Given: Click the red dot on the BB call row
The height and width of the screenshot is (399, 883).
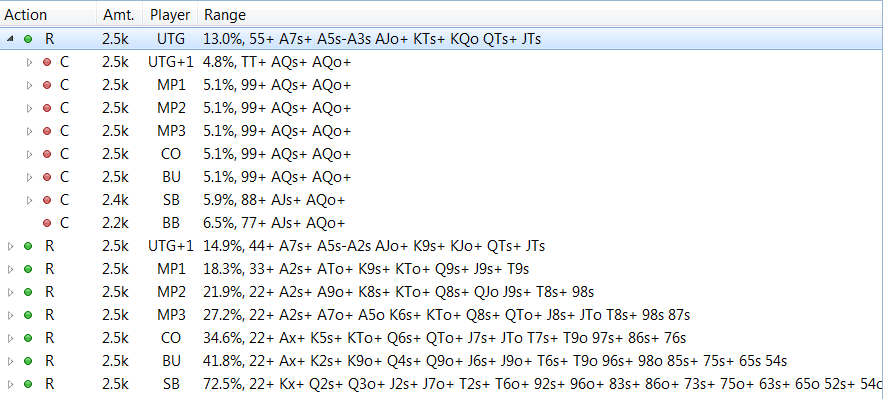Looking at the screenshot, I should [47, 223].
